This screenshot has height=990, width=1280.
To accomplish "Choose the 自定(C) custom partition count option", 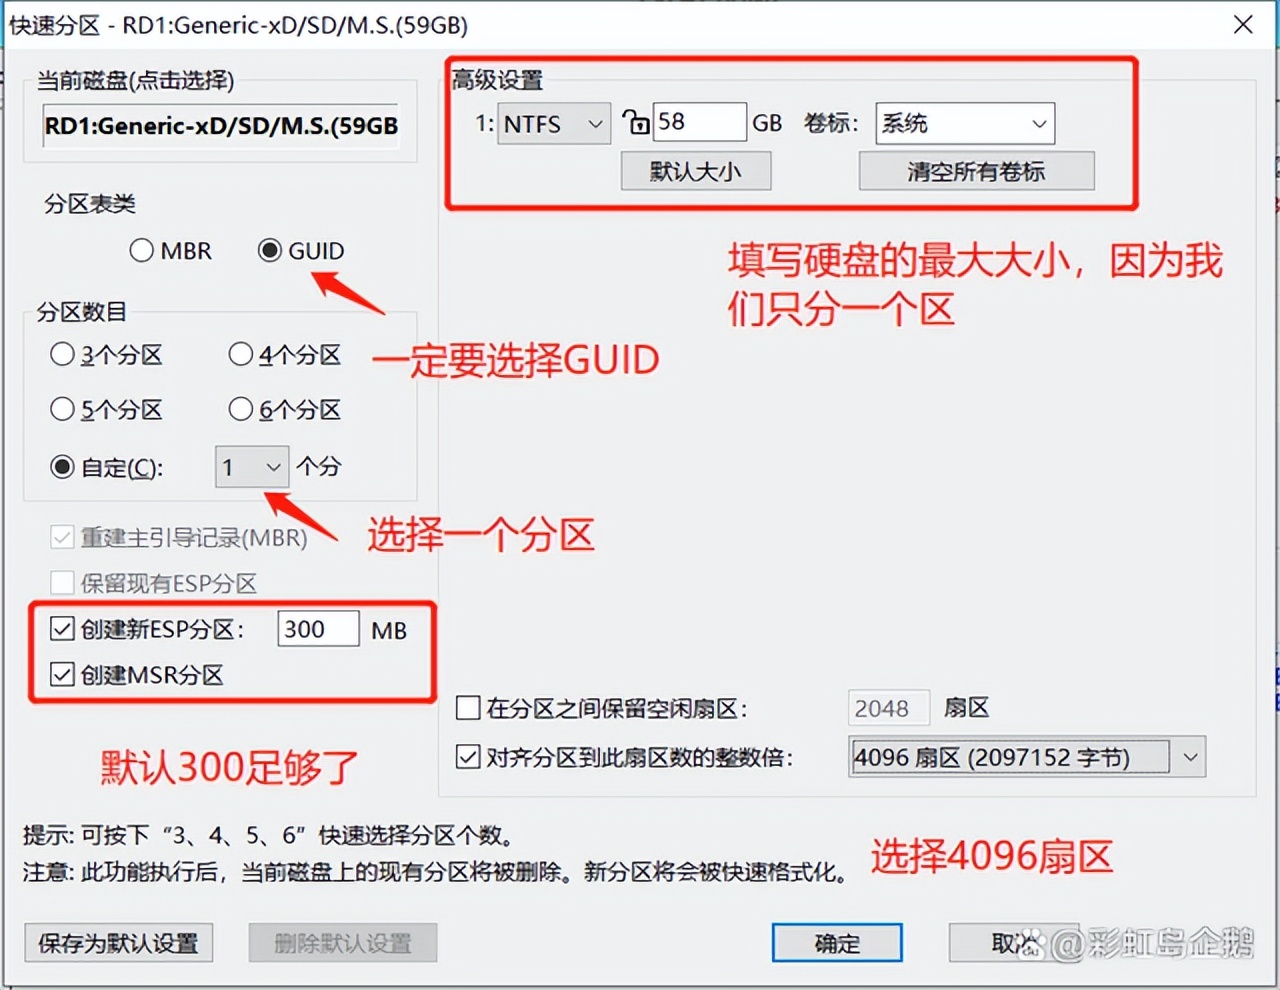I will [x=62, y=467].
